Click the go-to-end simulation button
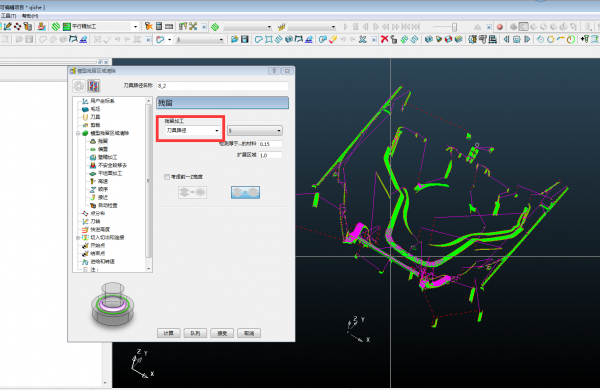 [x=416, y=27]
